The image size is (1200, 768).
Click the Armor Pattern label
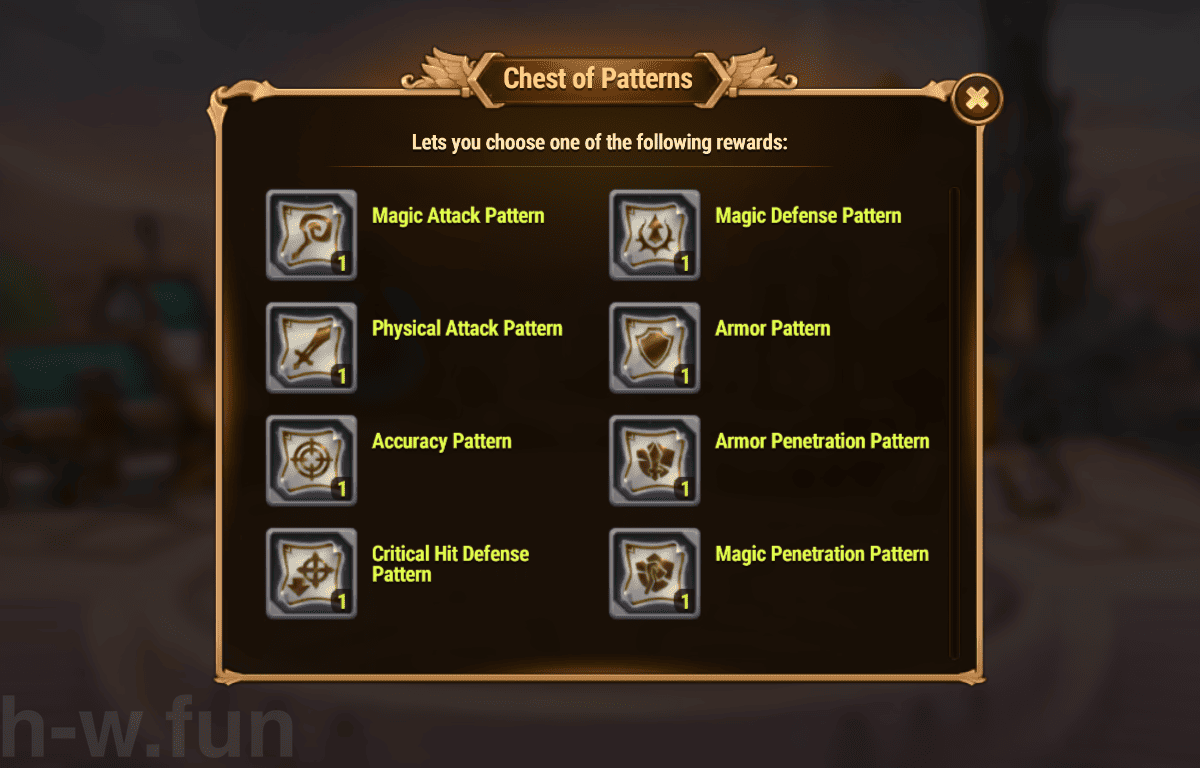(772, 328)
